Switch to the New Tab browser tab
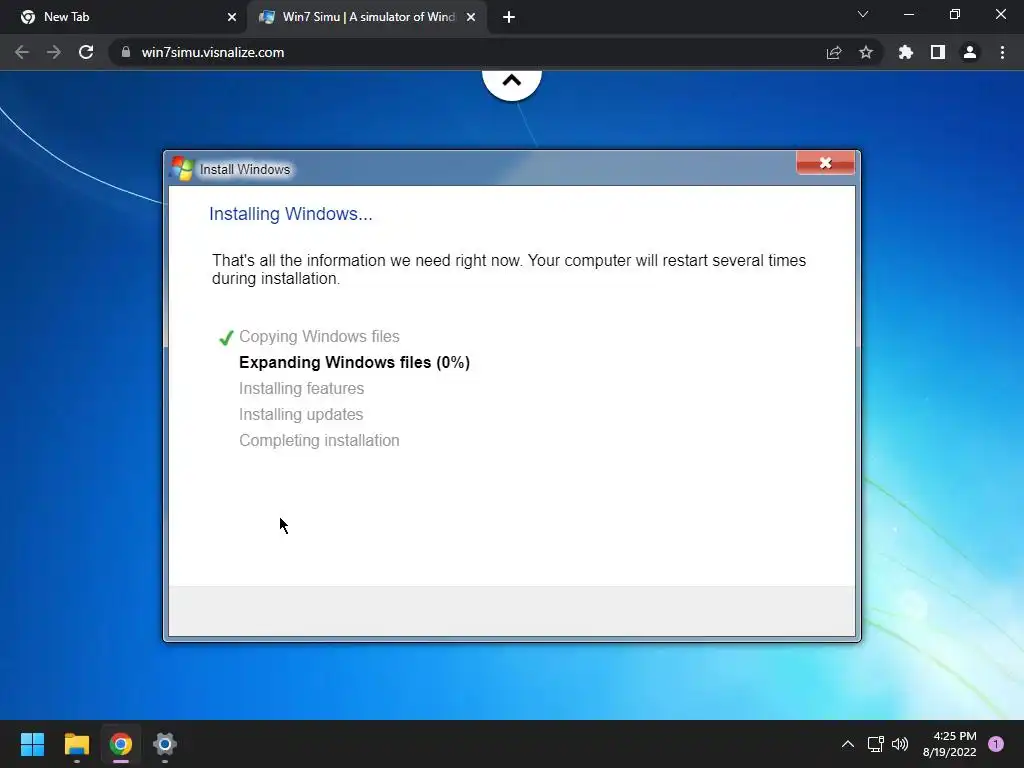The height and width of the screenshot is (768, 1024). coord(124,17)
